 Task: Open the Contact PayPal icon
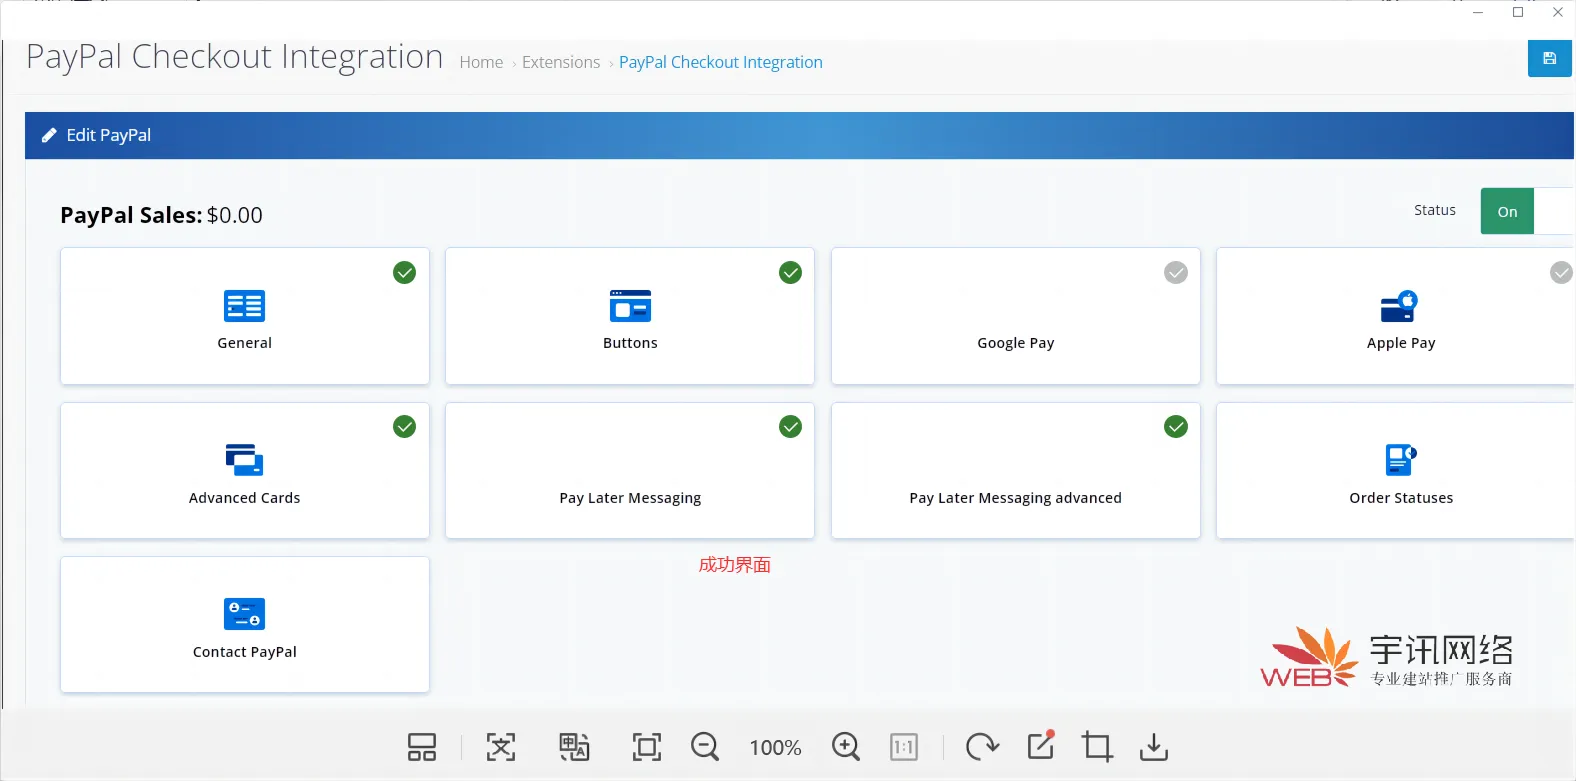pos(245,614)
